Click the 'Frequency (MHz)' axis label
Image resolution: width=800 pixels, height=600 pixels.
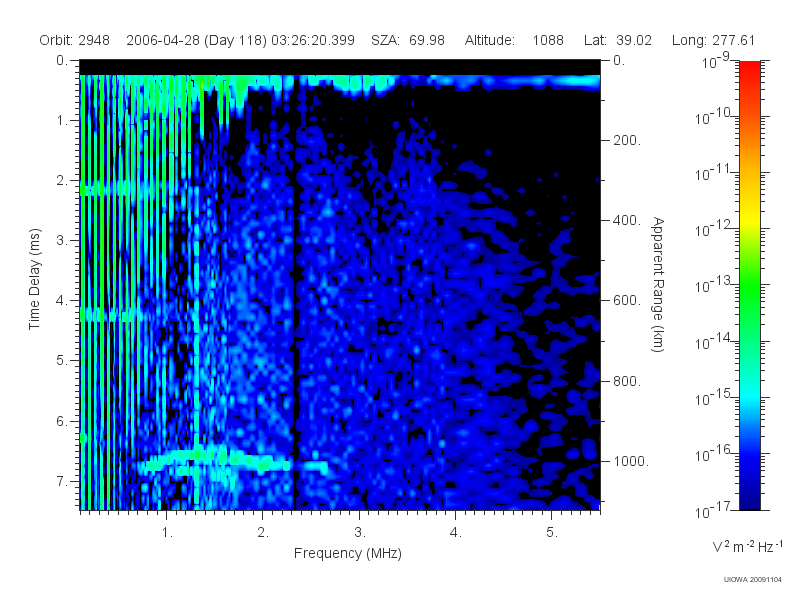click(x=347, y=554)
